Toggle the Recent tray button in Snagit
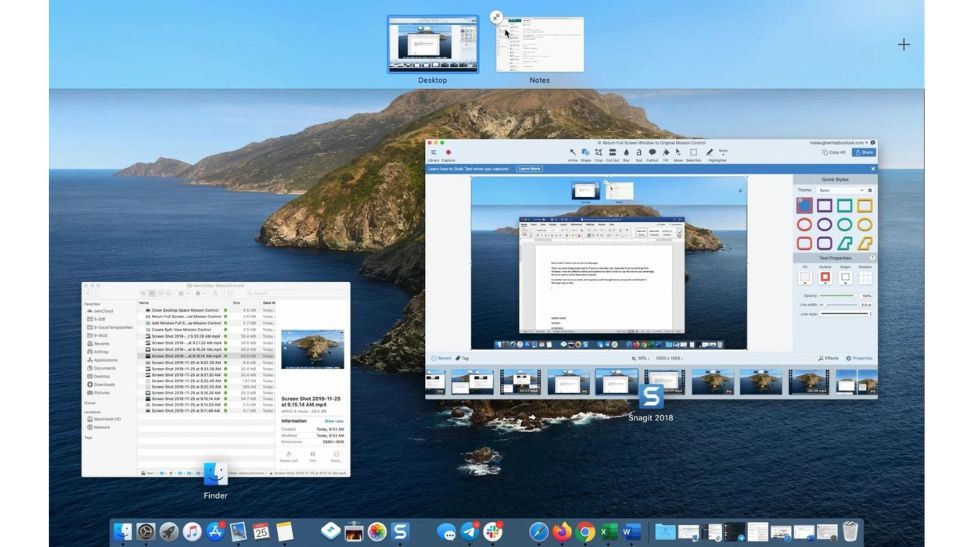 click(x=441, y=358)
